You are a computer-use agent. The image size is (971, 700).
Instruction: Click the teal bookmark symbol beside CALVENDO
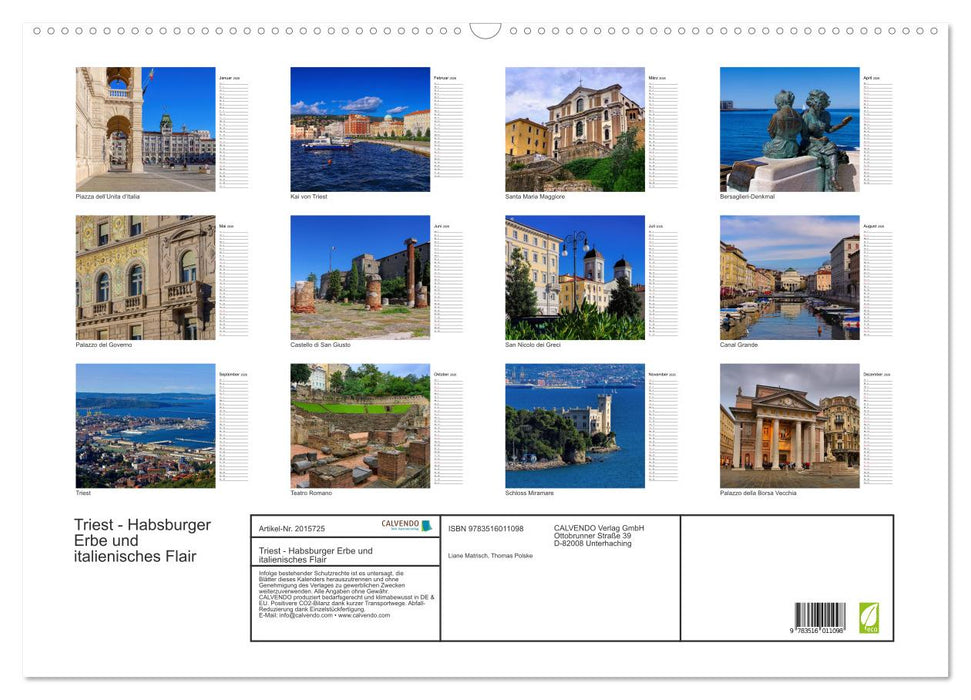tap(428, 525)
